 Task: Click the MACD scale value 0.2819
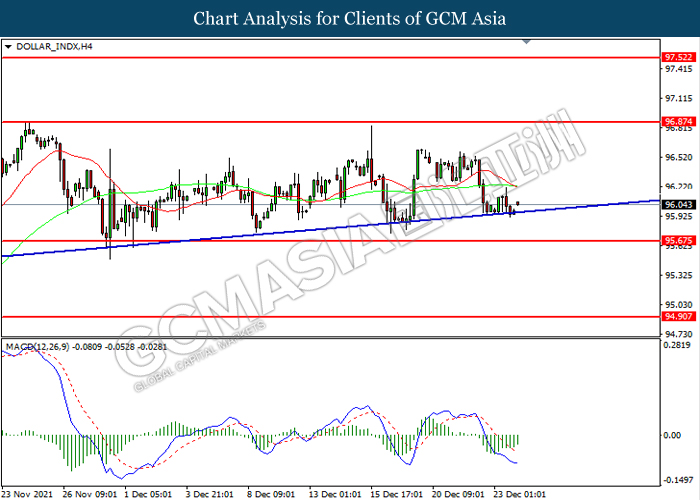click(677, 345)
